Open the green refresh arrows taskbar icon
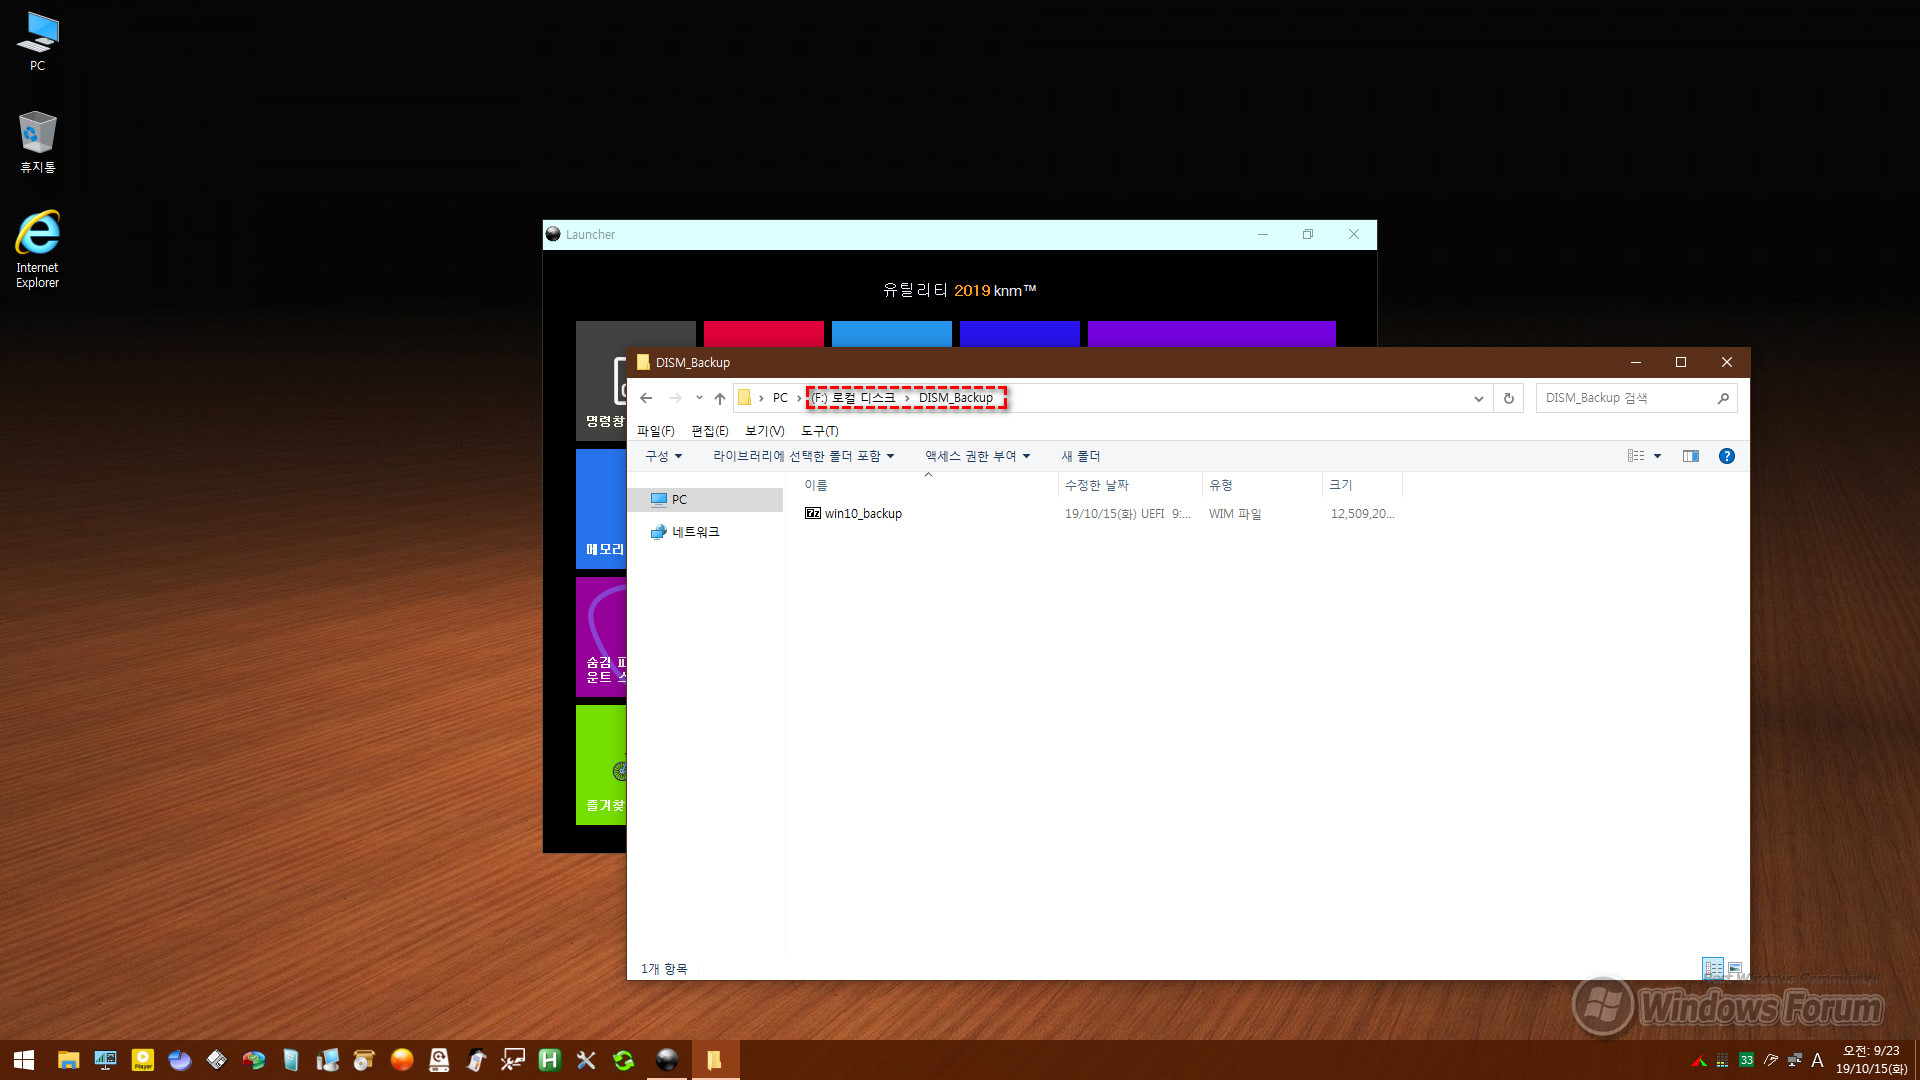 tap(624, 1060)
